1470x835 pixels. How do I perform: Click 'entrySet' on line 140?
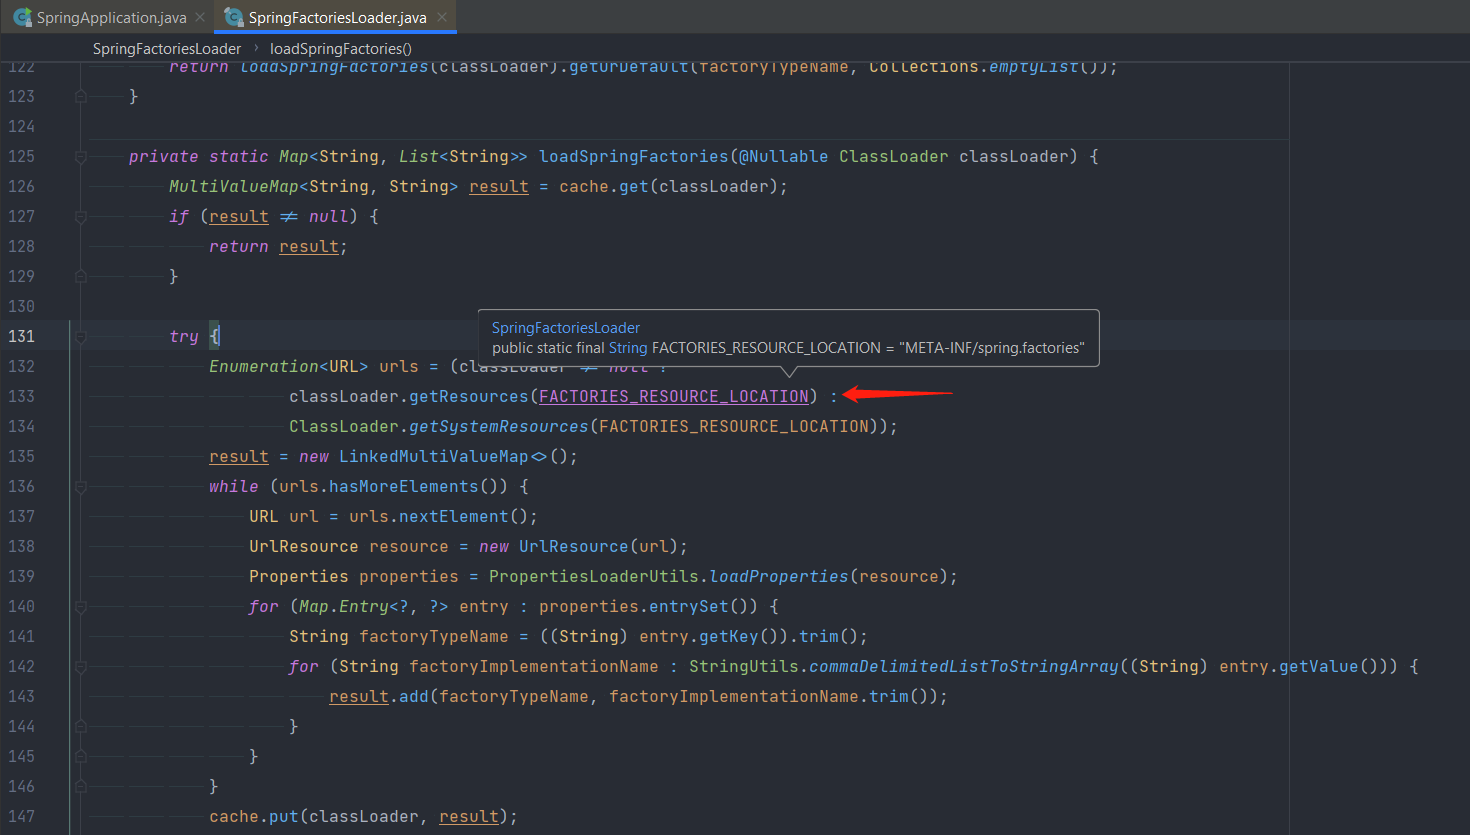[x=689, y=606]
